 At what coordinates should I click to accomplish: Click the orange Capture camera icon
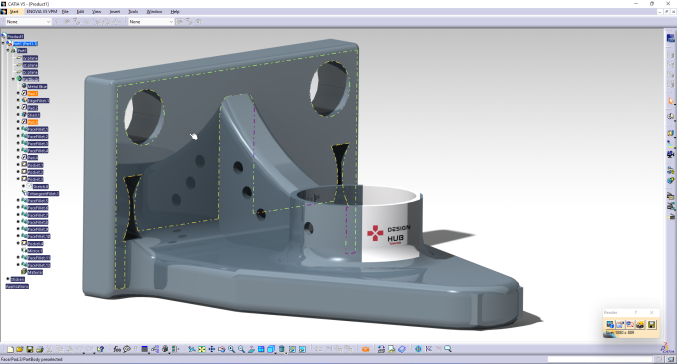(x=365, y=349)
